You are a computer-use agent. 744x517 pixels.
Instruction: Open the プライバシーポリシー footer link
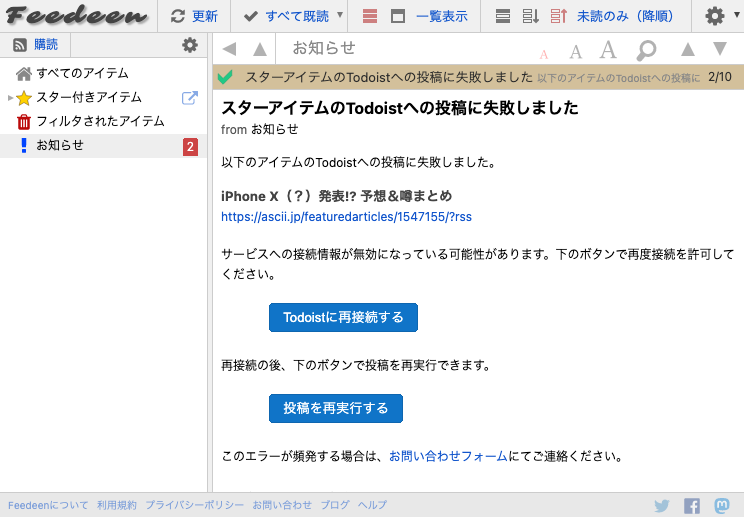pyautogui.click(x=195, y=505)
